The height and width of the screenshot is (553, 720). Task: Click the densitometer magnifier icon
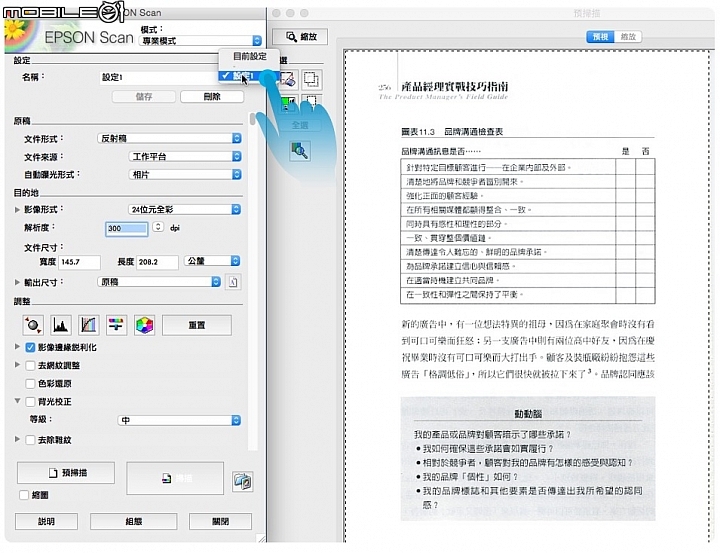pyautogui.click(x=299, y=151)
